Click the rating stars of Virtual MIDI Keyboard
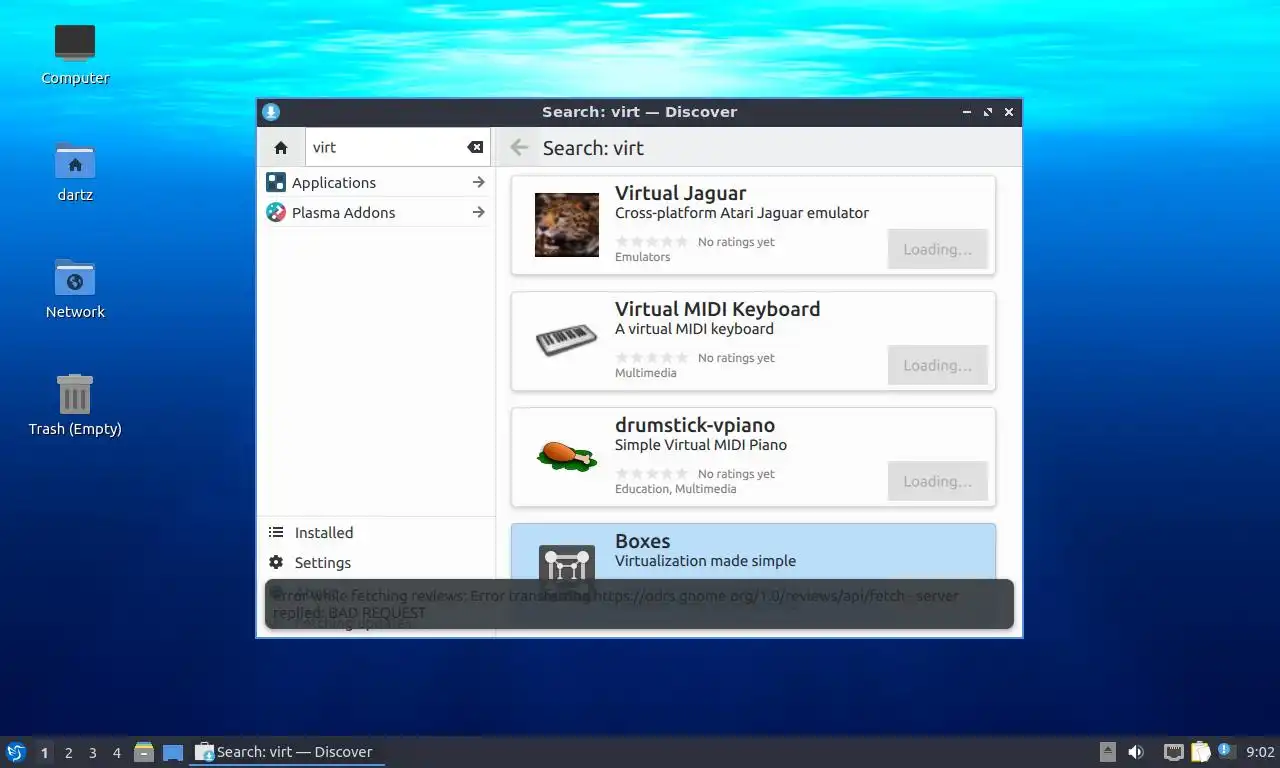The image size is (1280, 768). coord(652,358)
